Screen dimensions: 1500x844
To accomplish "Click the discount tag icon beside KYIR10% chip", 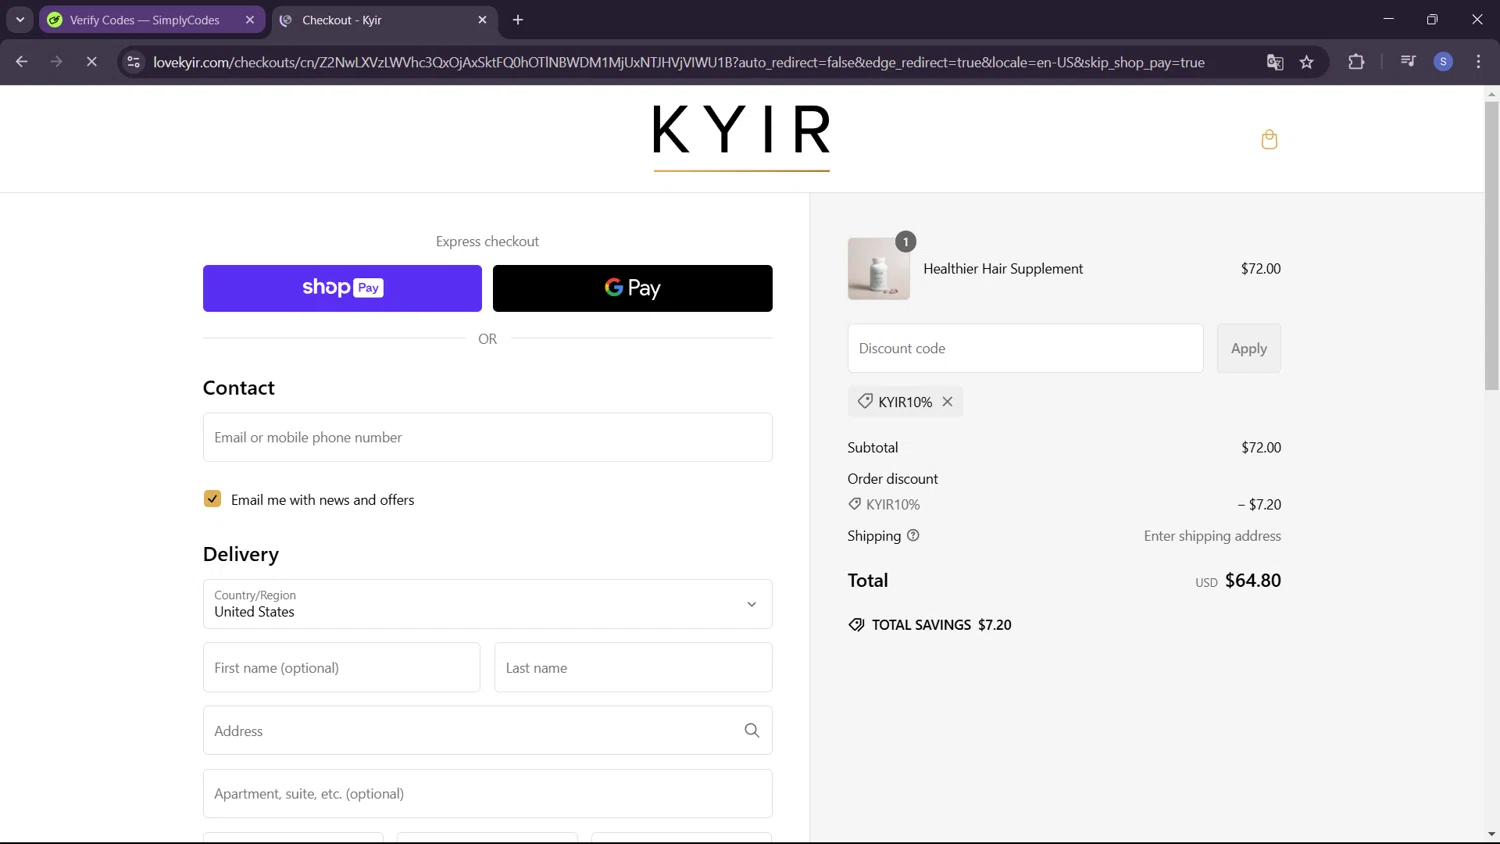I will coord(865,401).
